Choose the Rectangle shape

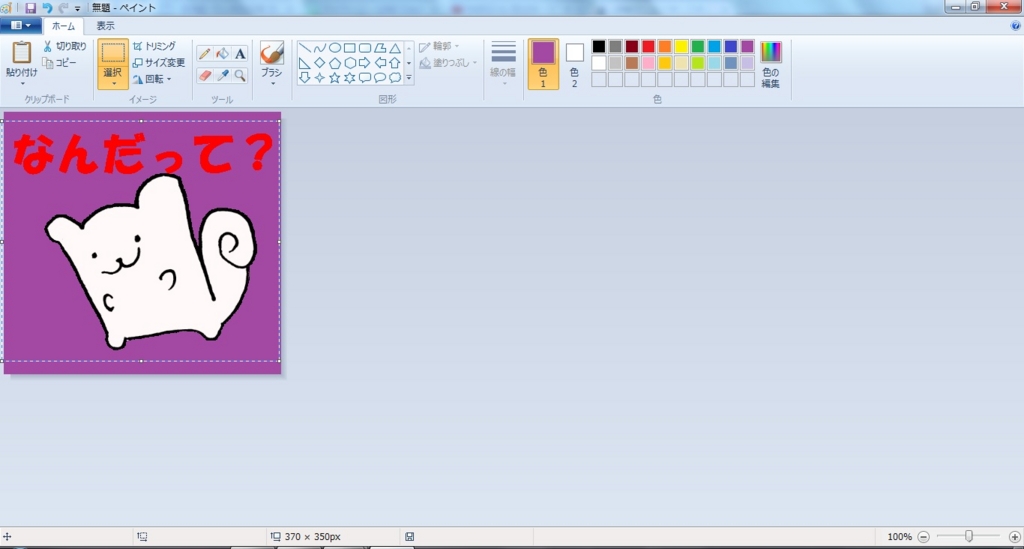pos(349,48)
